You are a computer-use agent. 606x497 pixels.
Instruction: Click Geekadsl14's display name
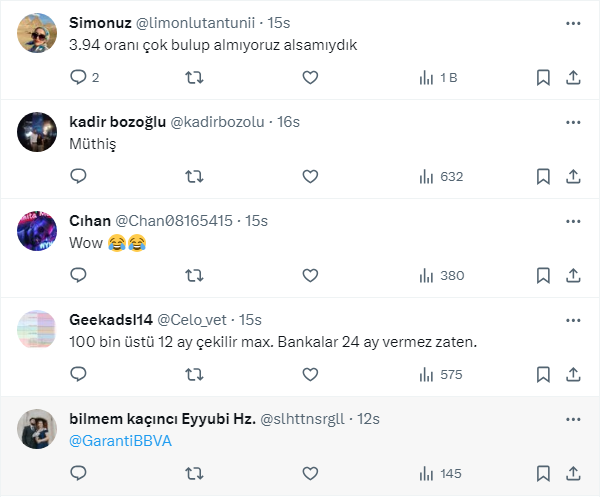click(111, 320)
